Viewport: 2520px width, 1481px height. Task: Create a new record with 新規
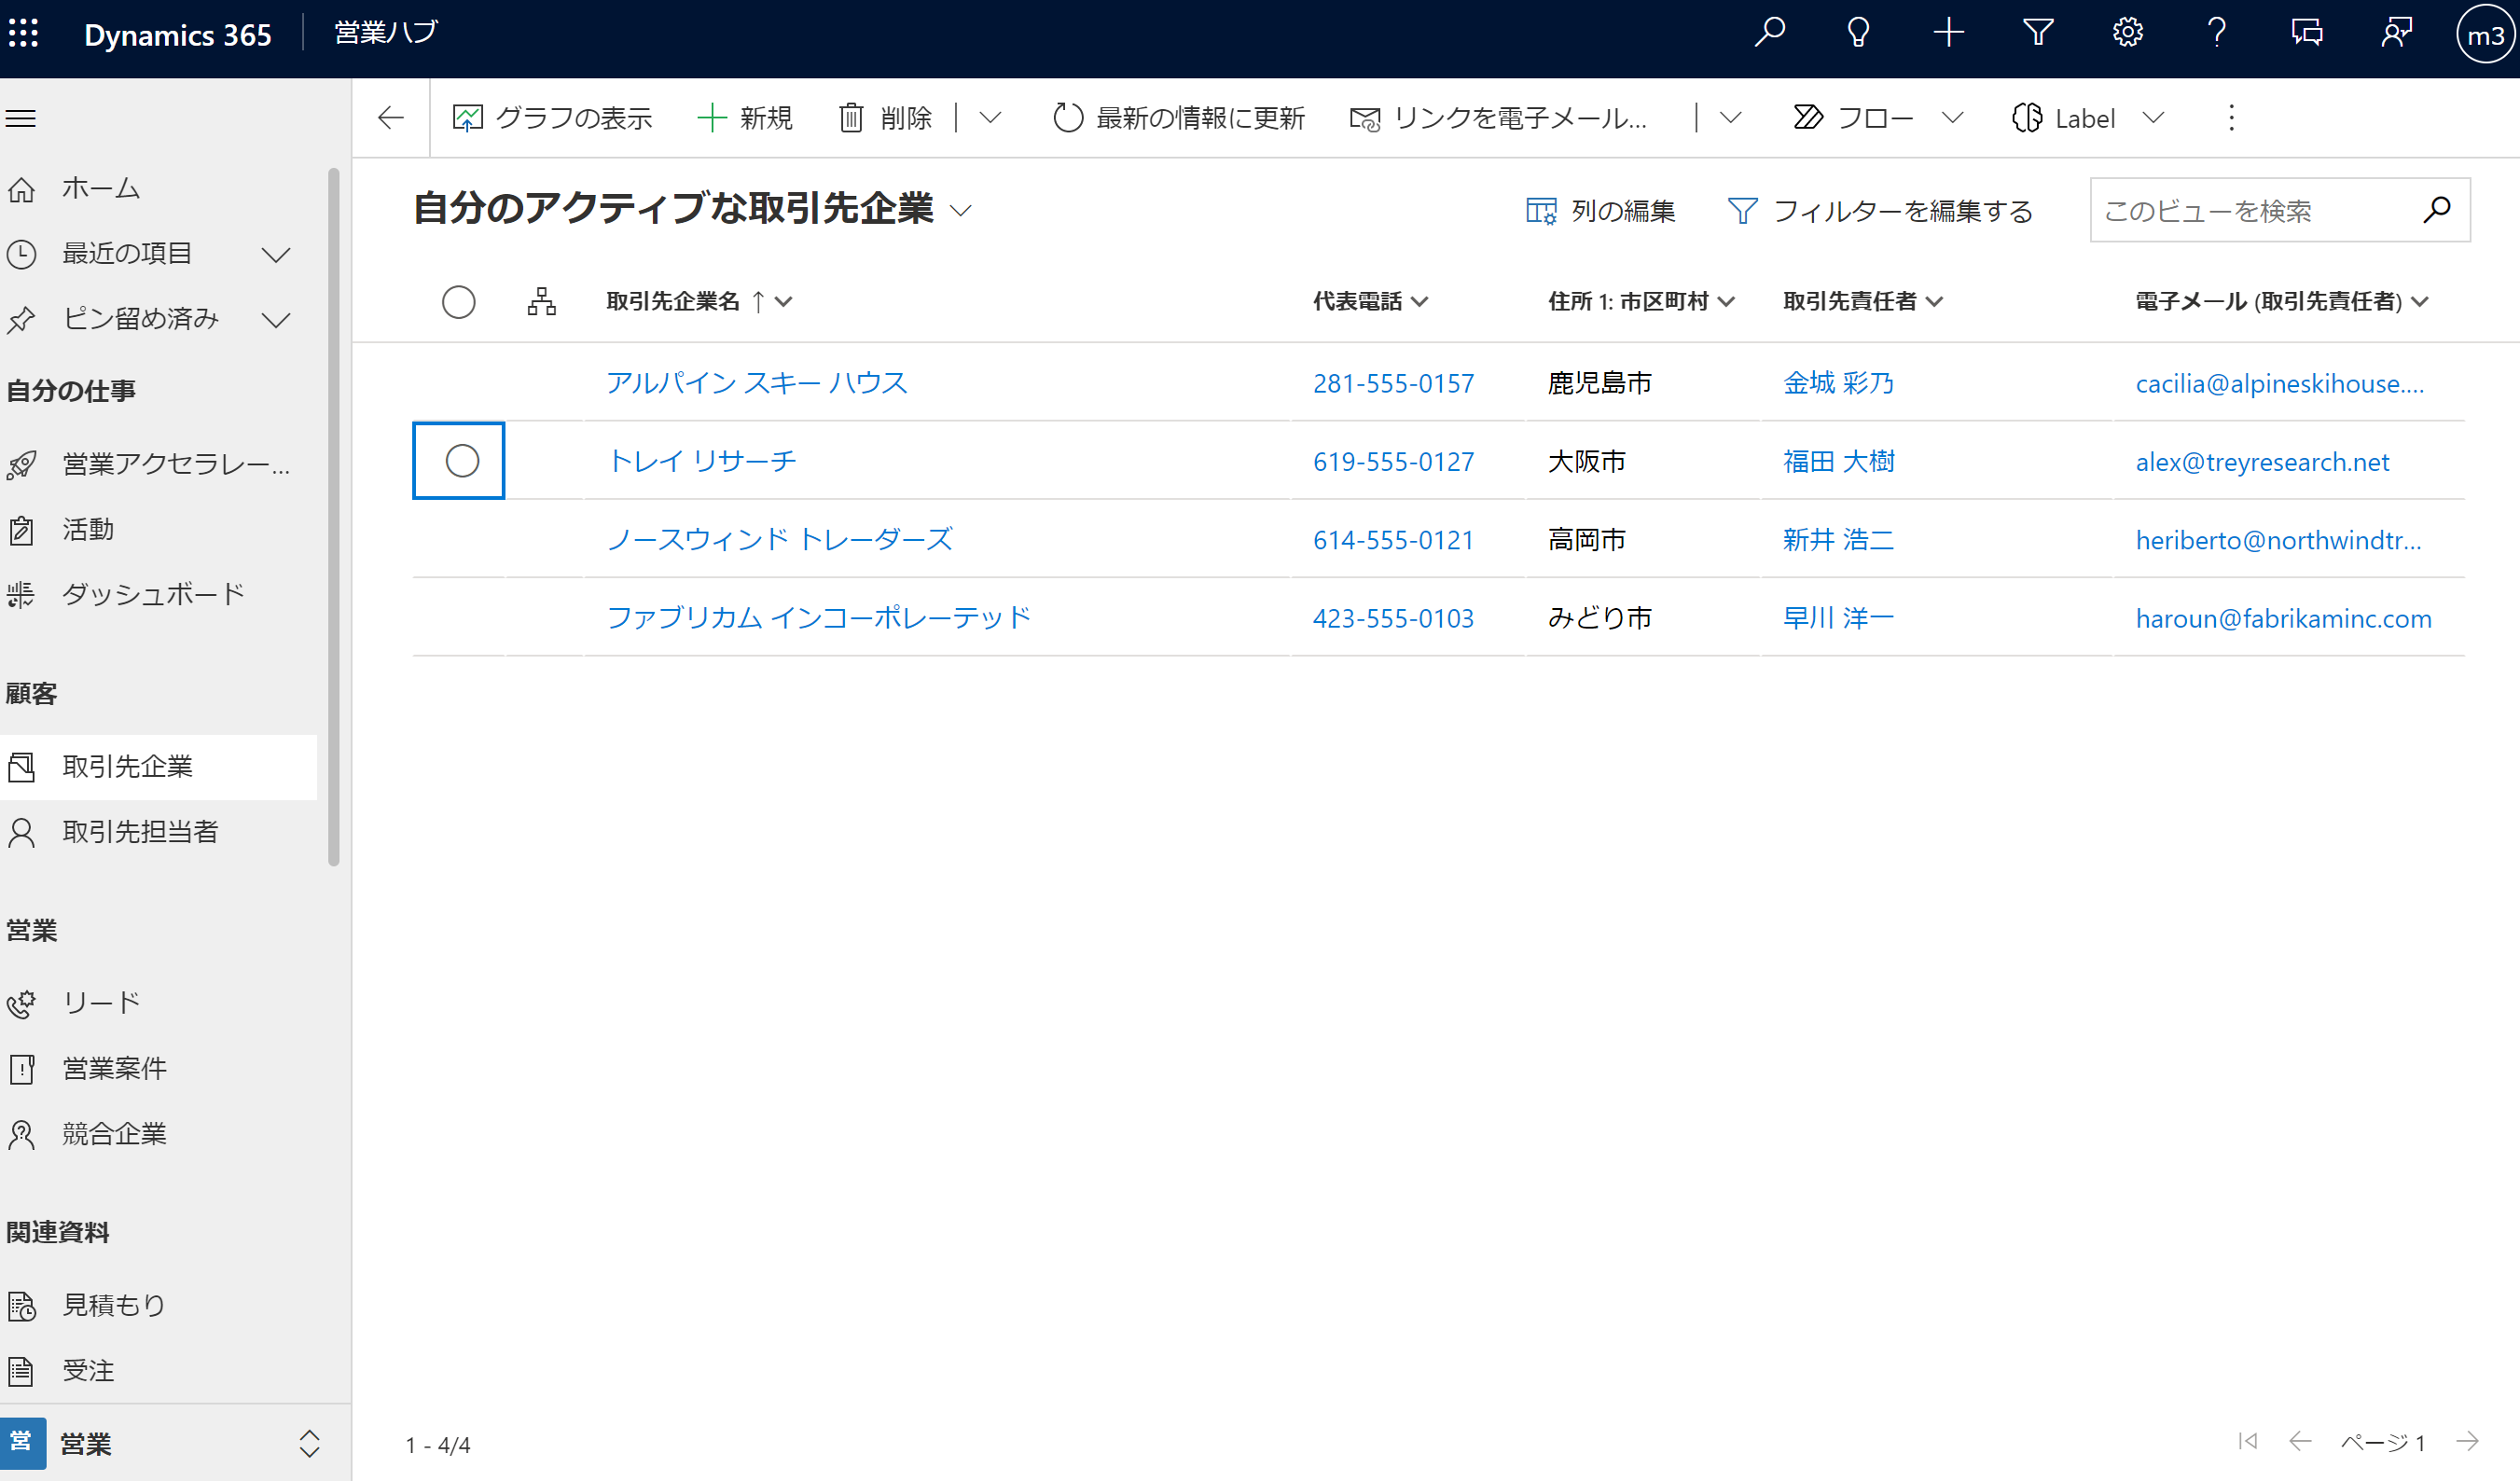click(x=745, y=118)
